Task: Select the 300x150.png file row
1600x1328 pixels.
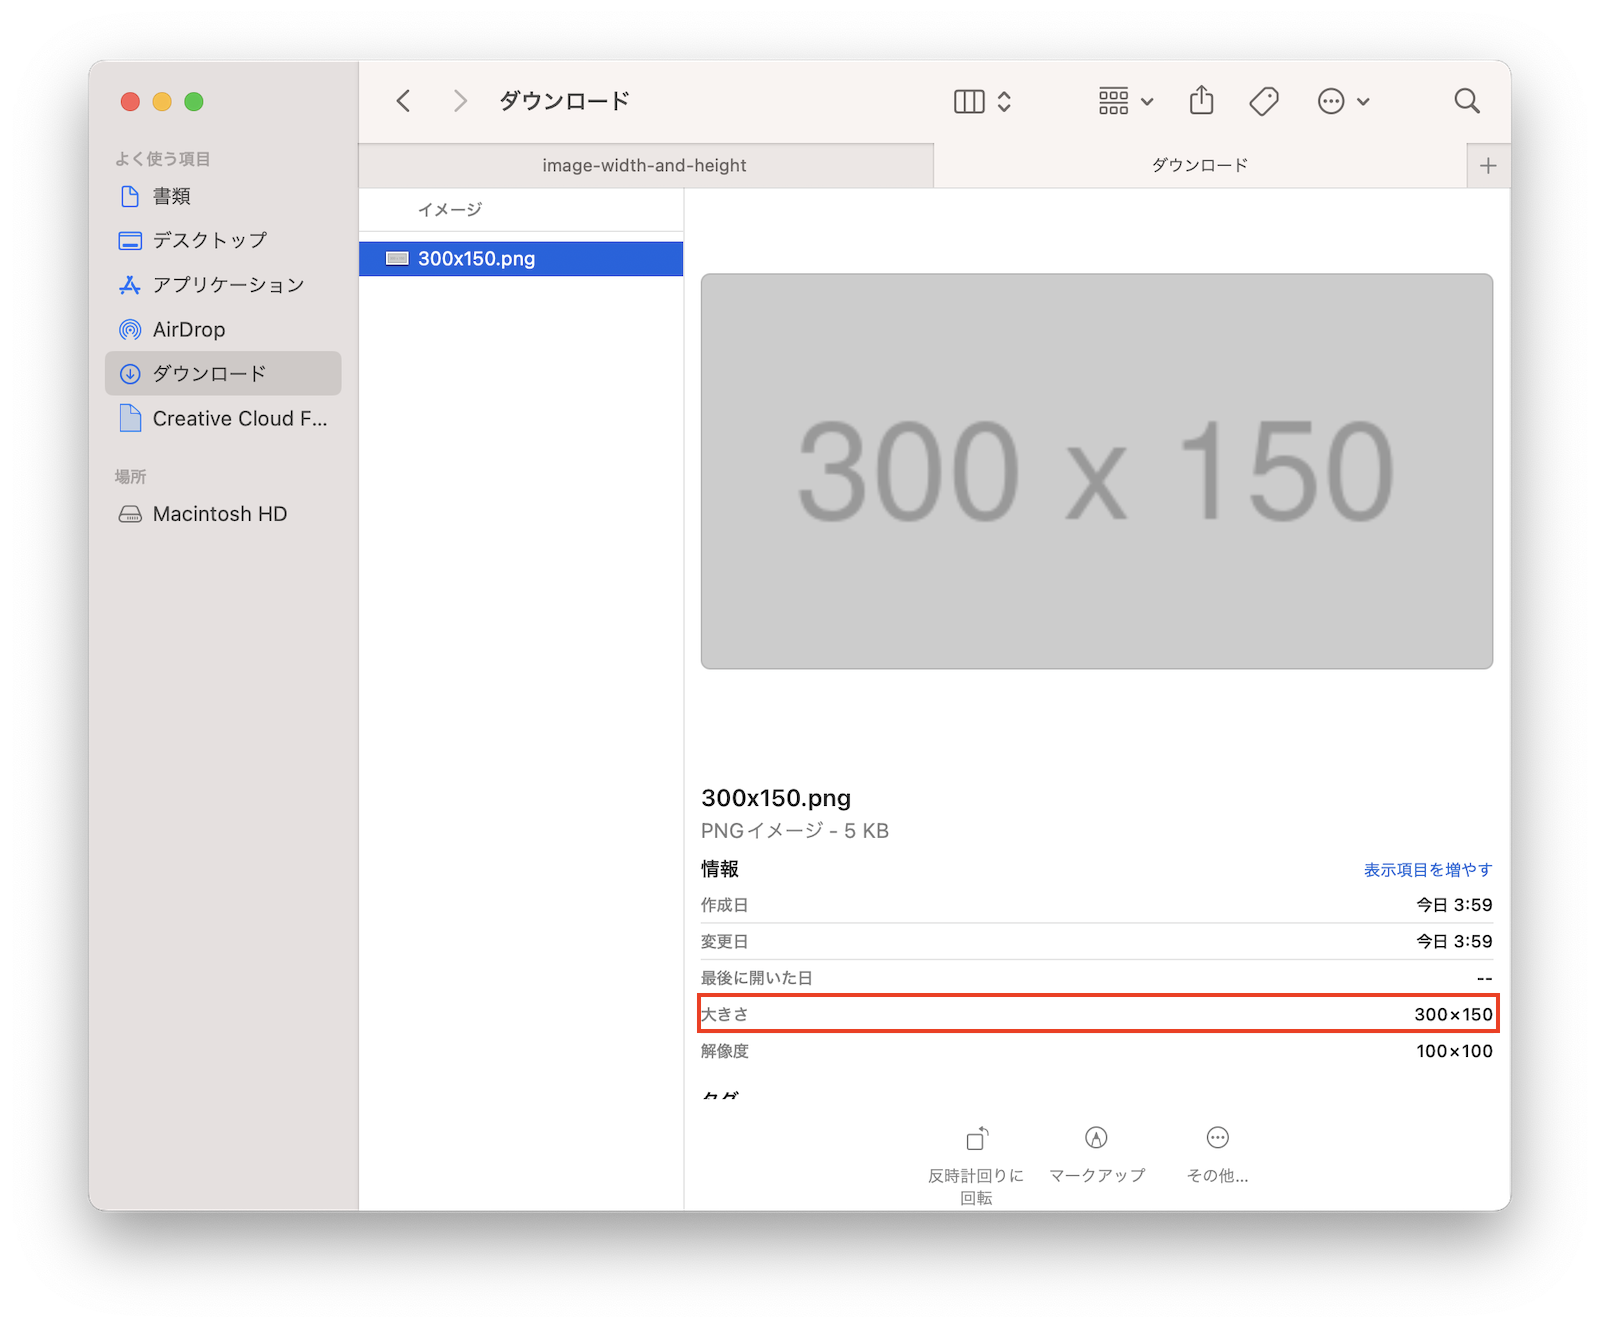Action: [x=521, y=259]
